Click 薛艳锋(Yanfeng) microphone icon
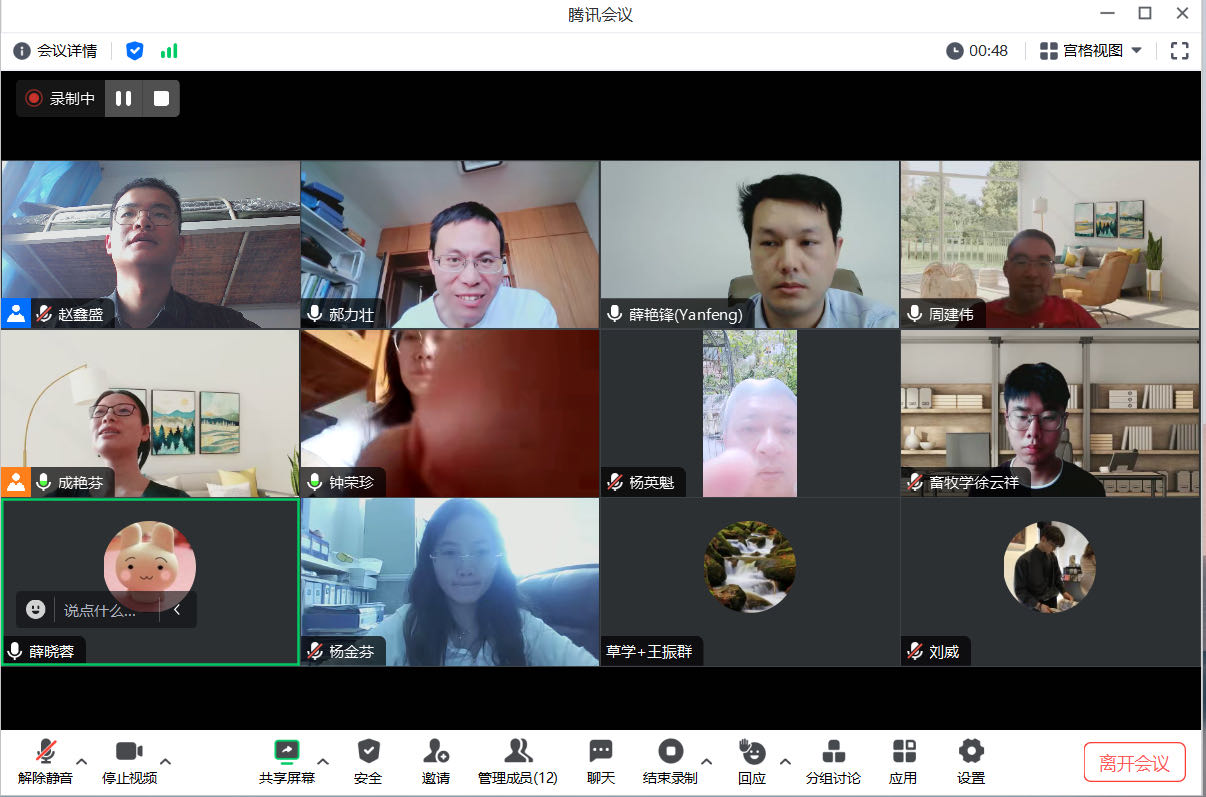The image size is (1206, 797). click(615, 314)
